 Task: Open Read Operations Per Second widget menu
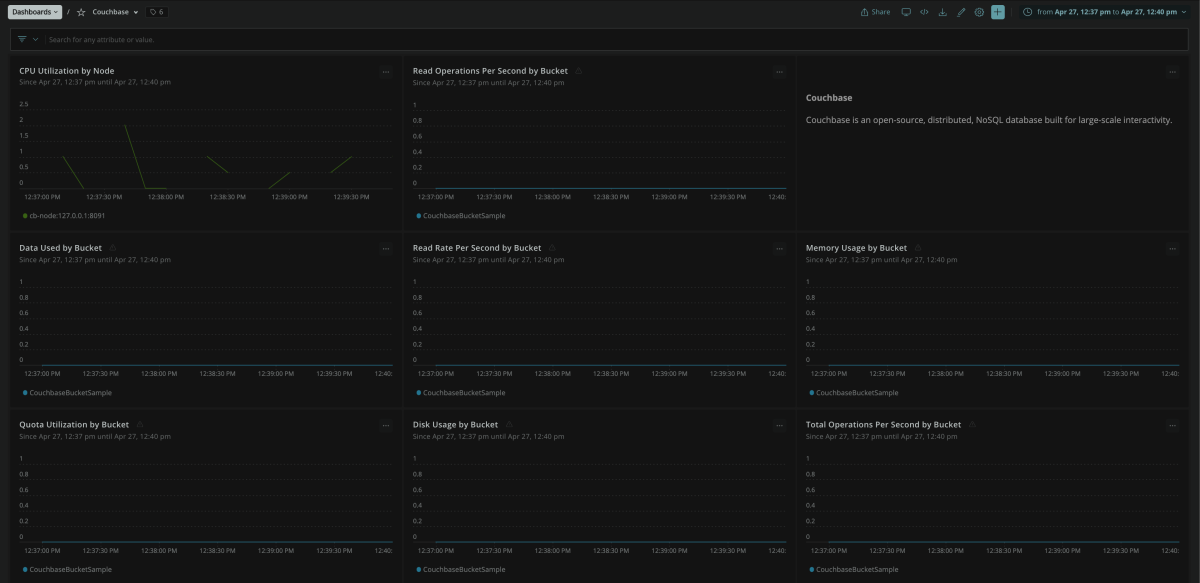[779, 72]
